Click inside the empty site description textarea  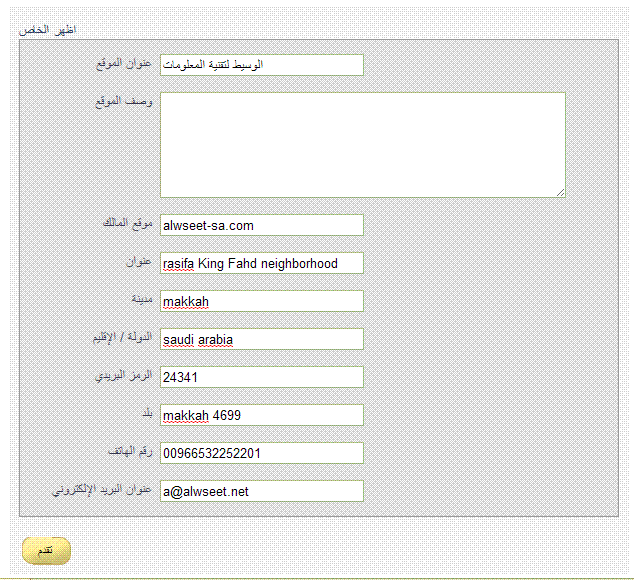click(x=362, y=145)
